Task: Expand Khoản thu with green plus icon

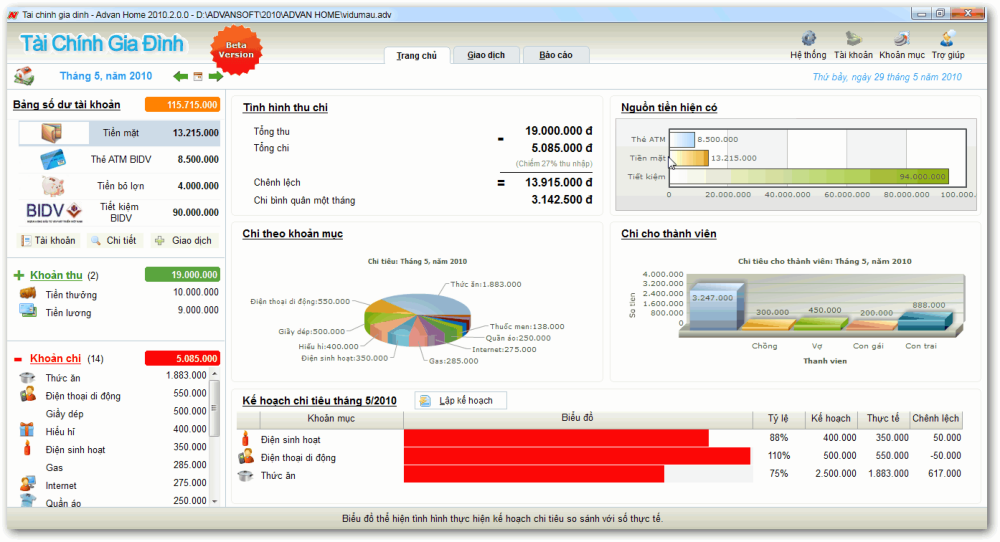Action: click(x=19, y=275)
